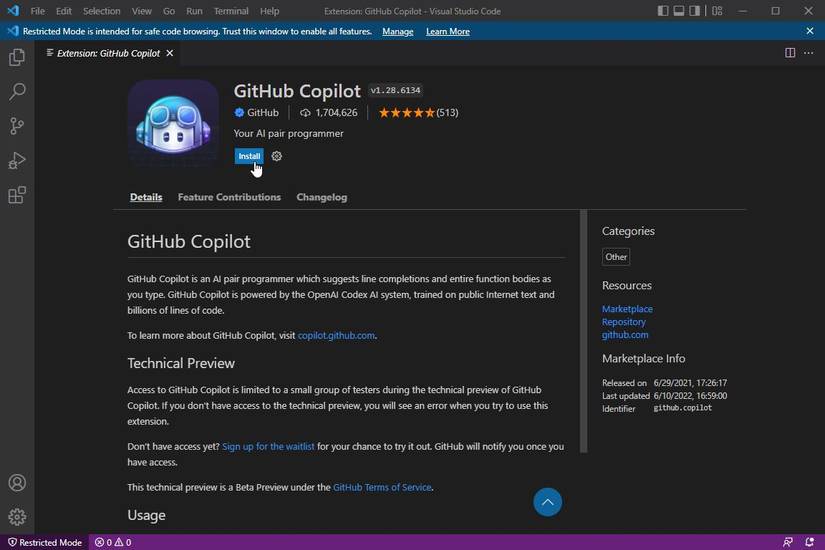
Task: Click the install count 1,704,626
Action: click(329, 113)
